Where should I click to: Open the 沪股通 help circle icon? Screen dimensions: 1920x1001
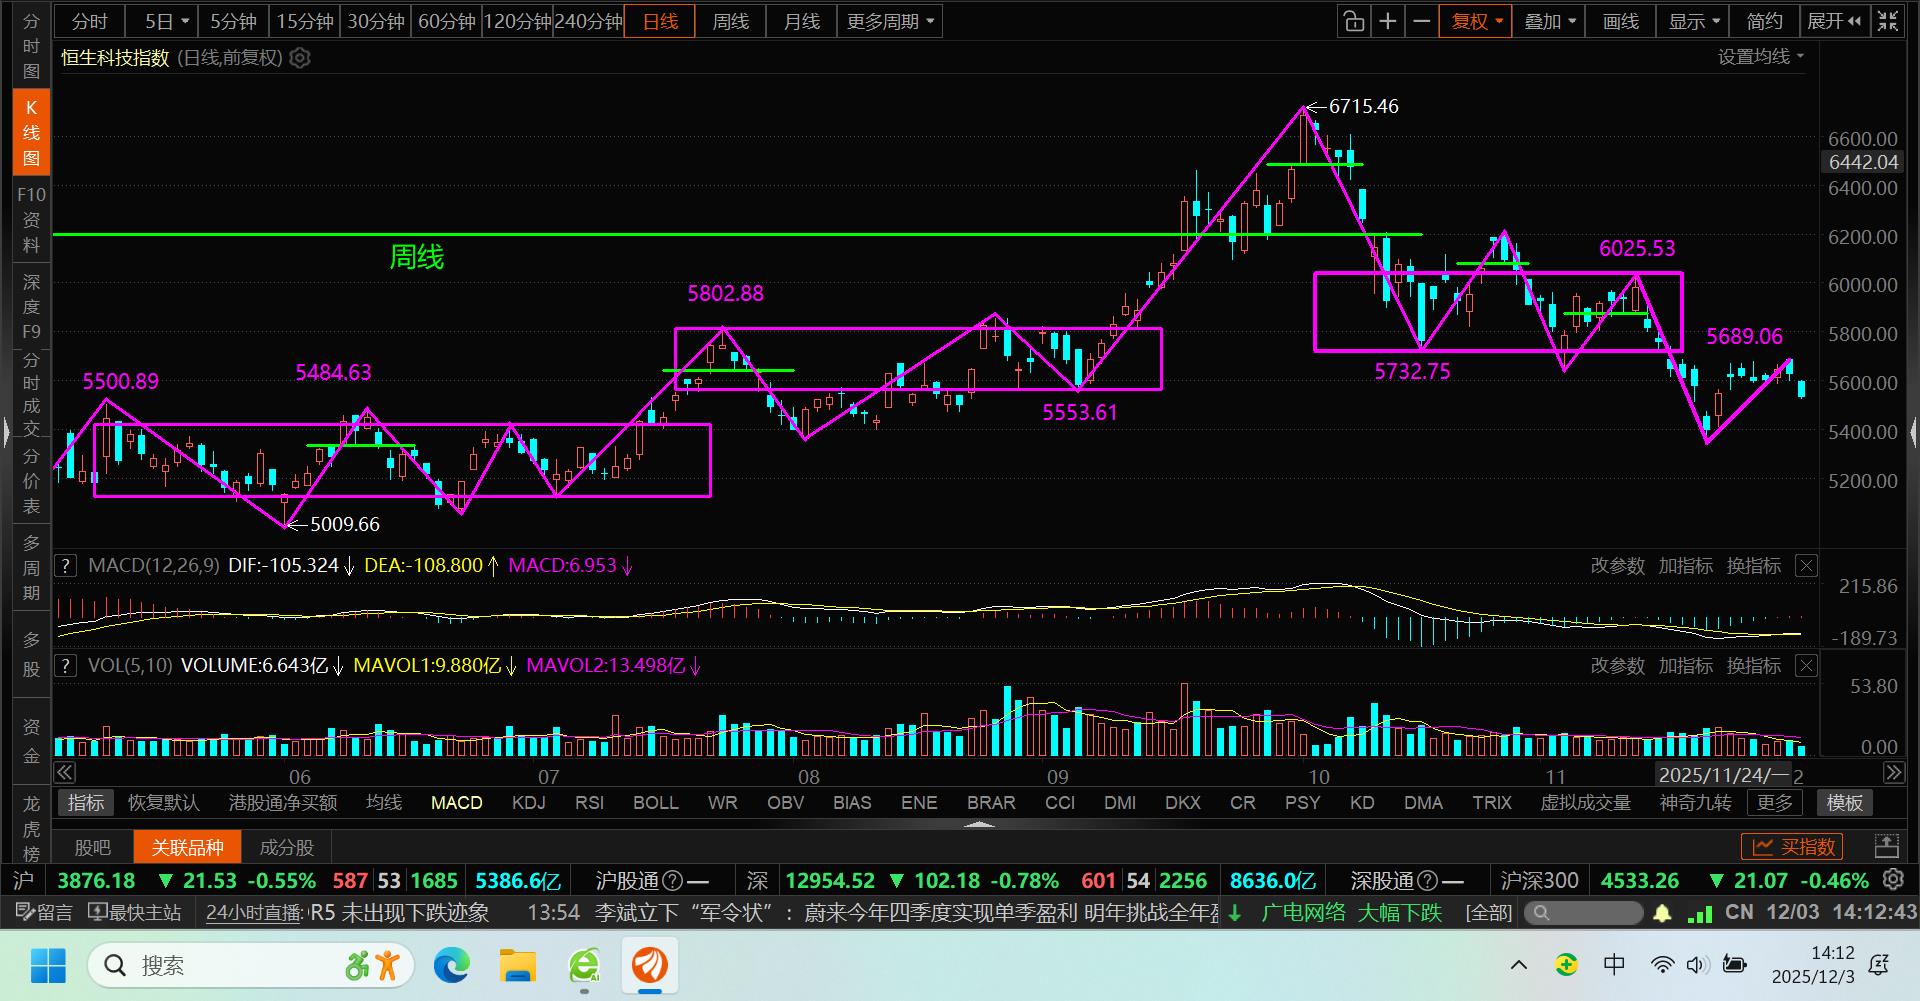673,881
